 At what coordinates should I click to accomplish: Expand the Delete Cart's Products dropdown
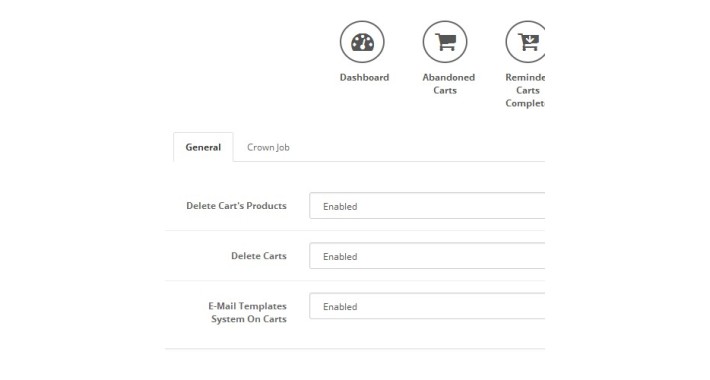tap(427, 206)
